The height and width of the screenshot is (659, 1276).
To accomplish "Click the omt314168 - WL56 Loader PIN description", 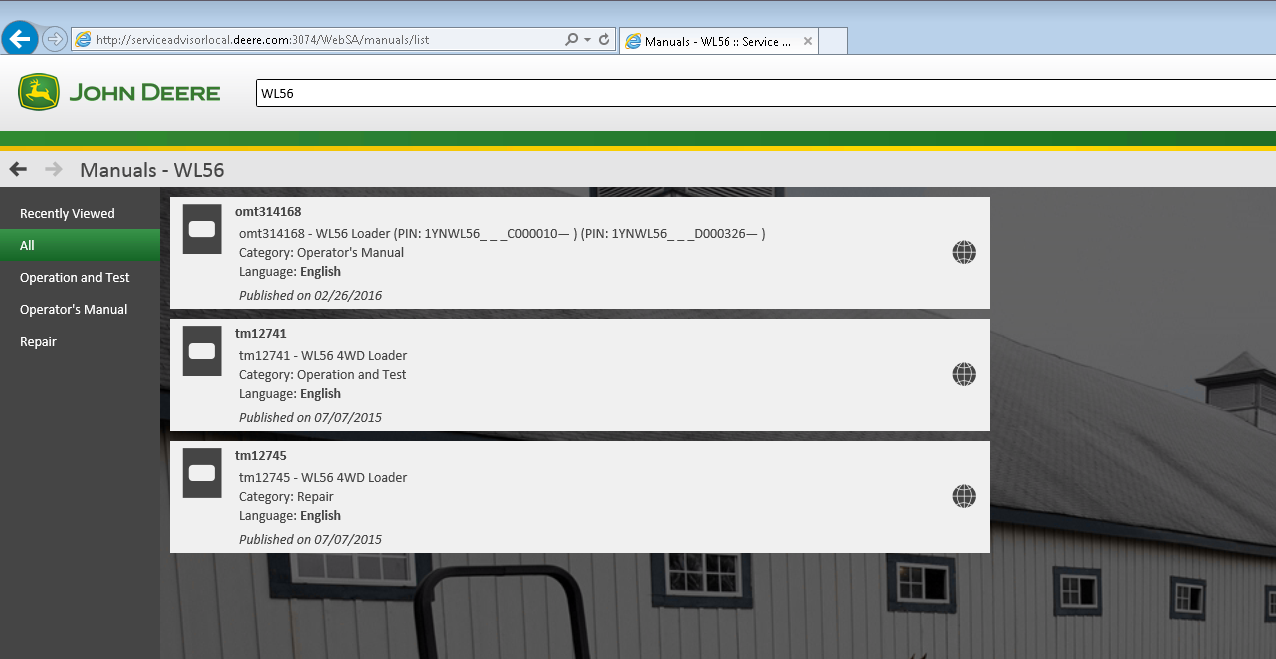I will [x=502, y=233].
